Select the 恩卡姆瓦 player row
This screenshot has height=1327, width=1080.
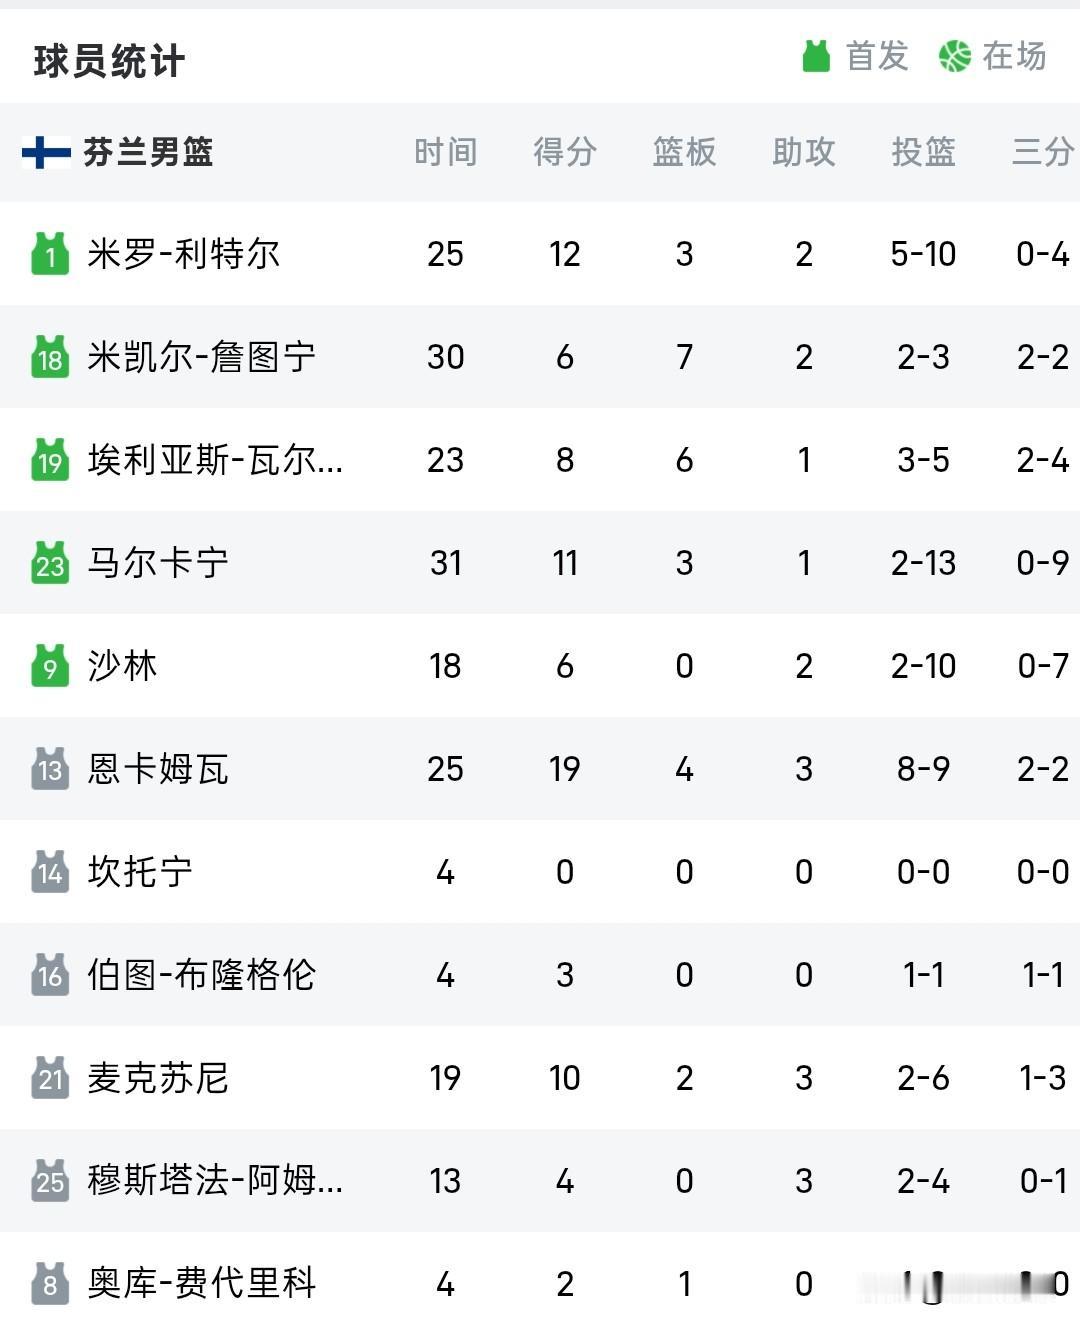coord(540,769)
